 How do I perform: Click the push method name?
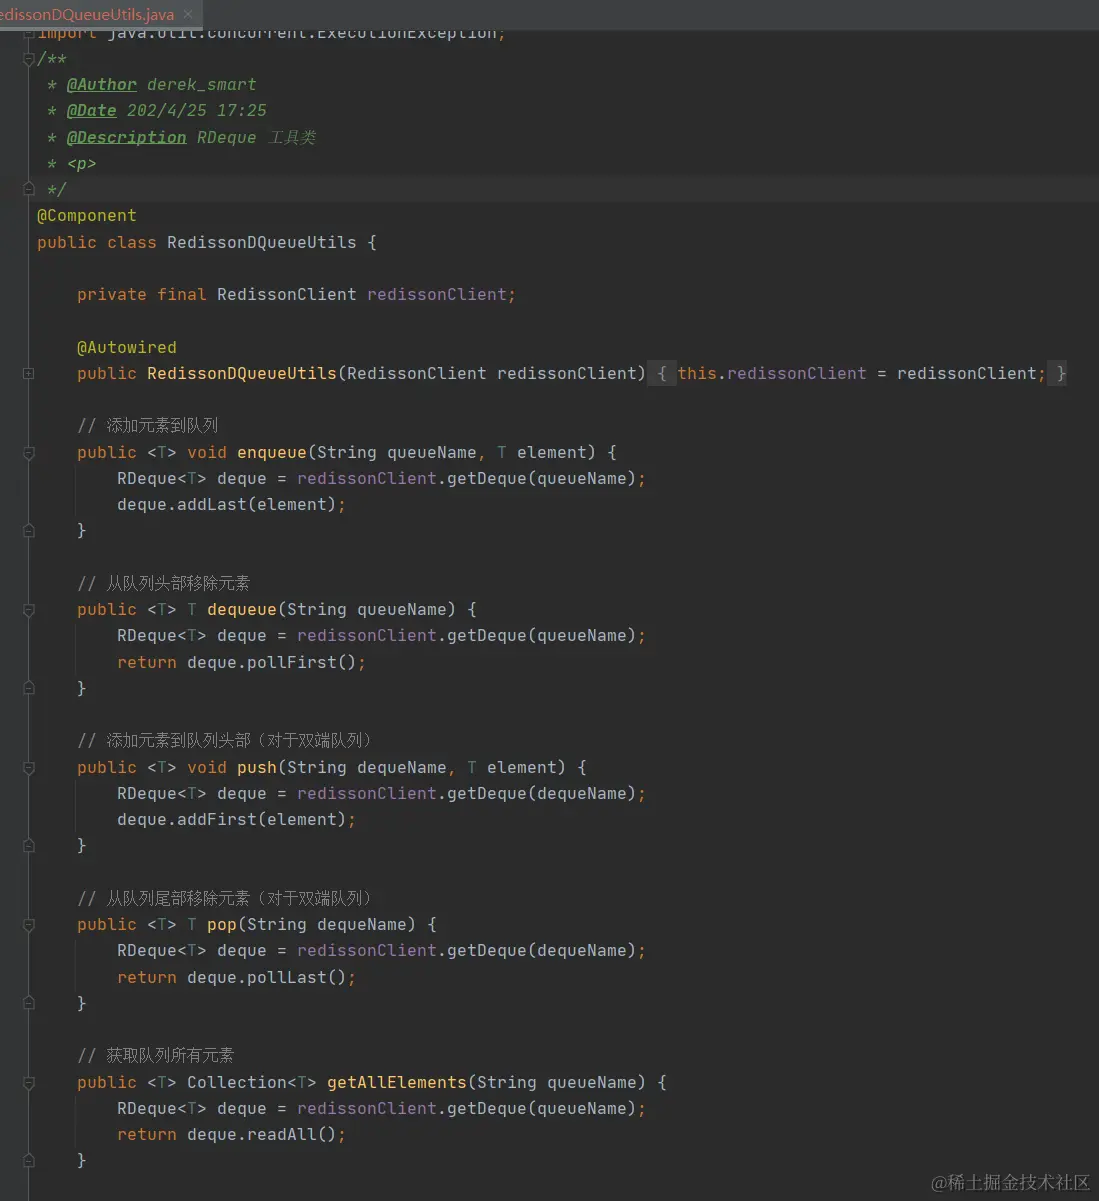pyautogui.click(x=257, y=767)
